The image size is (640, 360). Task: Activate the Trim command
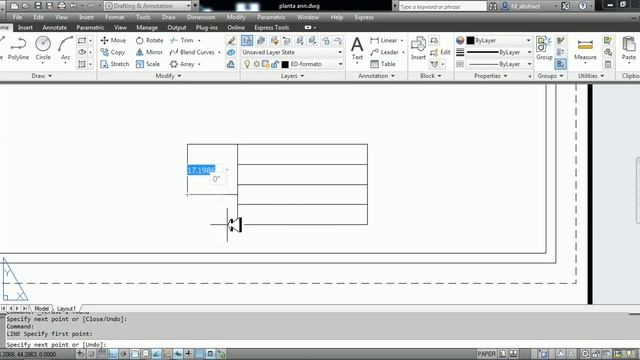click(182, 40)
